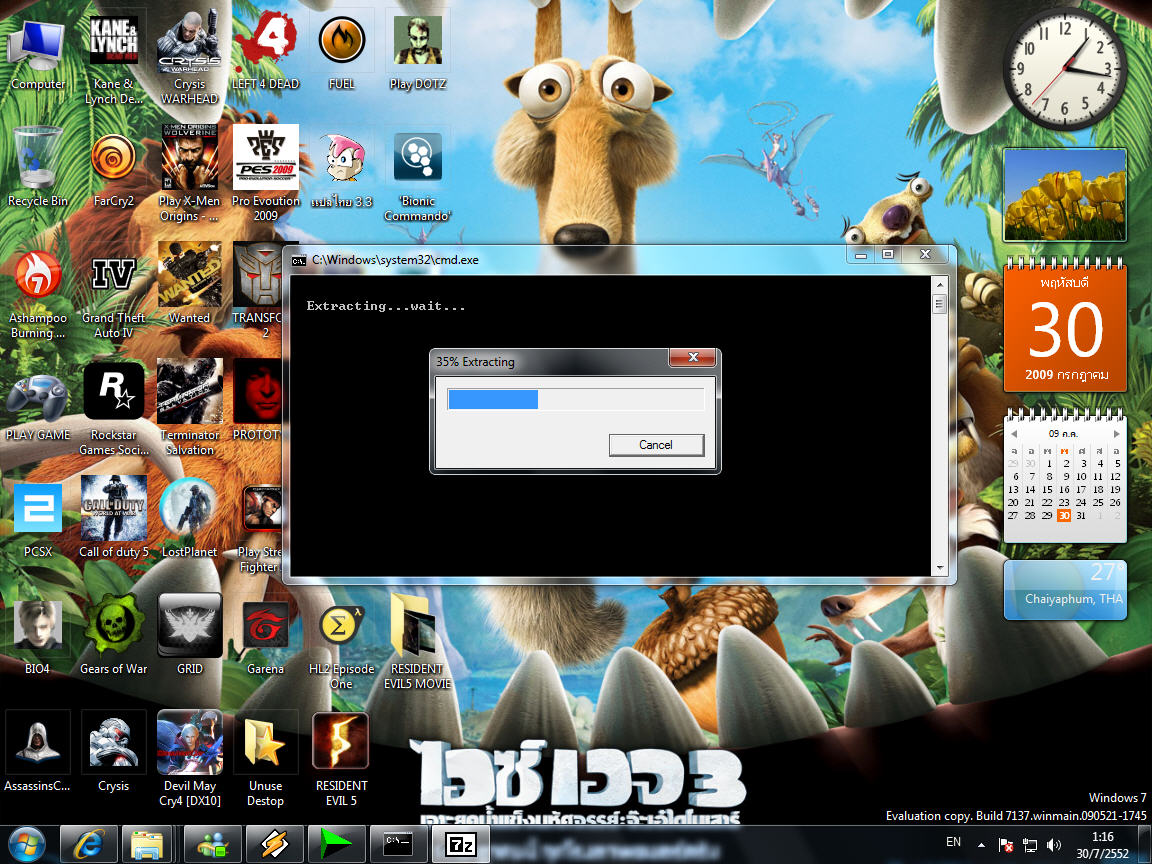The image size is (1152, 864).
Task: Select Call of duty 5 icon
Action: (113, 517)
